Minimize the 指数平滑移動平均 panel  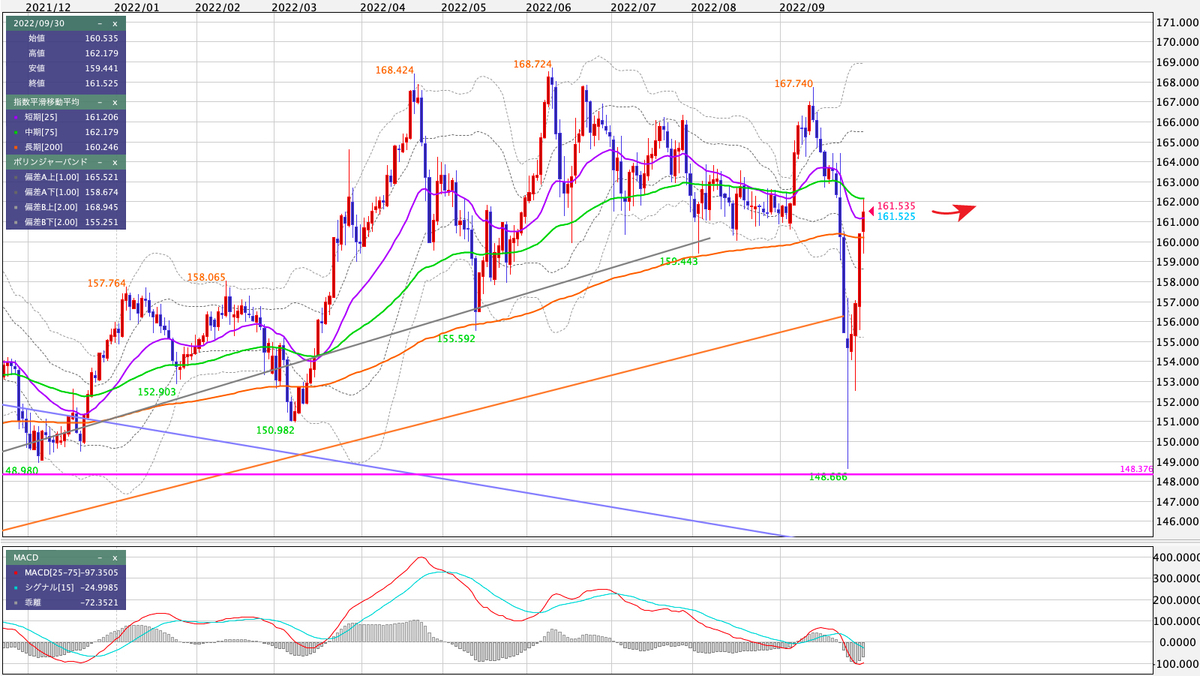101,101
